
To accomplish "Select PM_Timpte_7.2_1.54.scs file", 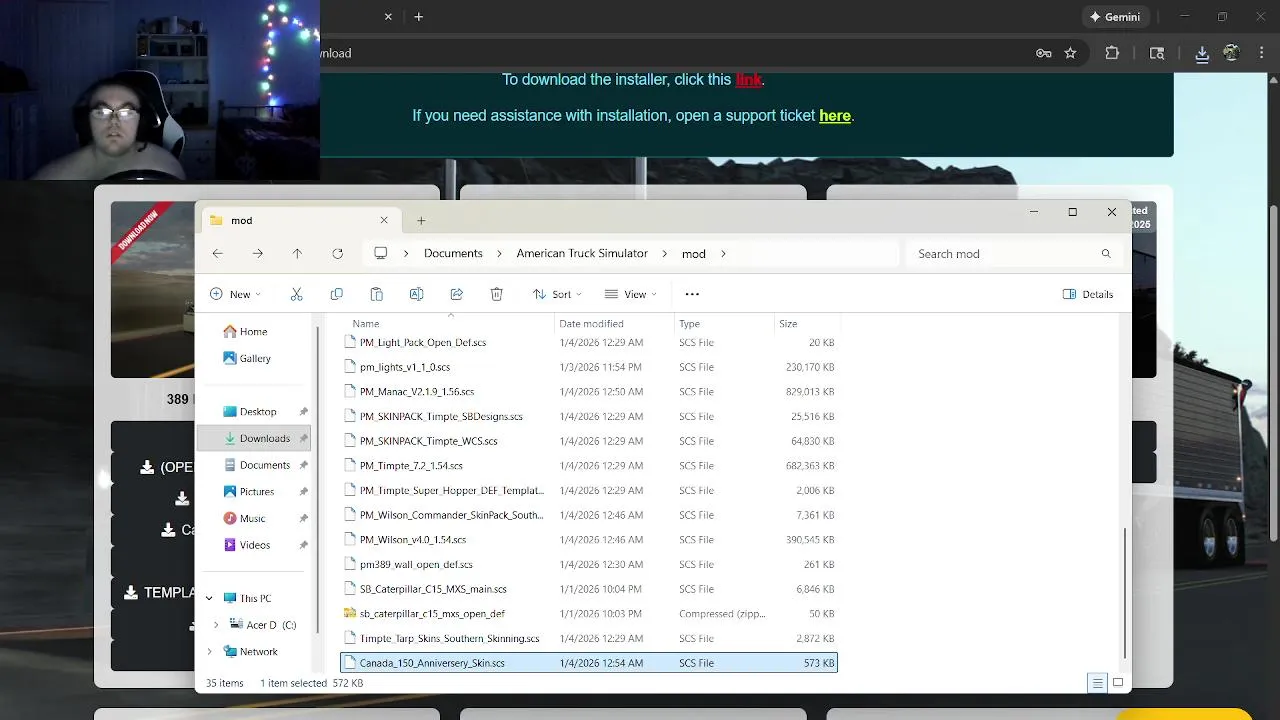I will tap(589, 466).
